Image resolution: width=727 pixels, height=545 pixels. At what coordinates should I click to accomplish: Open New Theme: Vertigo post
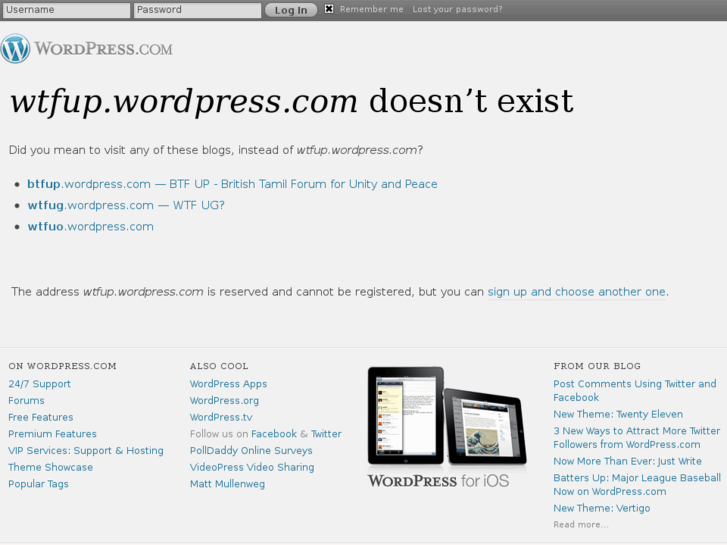click(602, 508)
